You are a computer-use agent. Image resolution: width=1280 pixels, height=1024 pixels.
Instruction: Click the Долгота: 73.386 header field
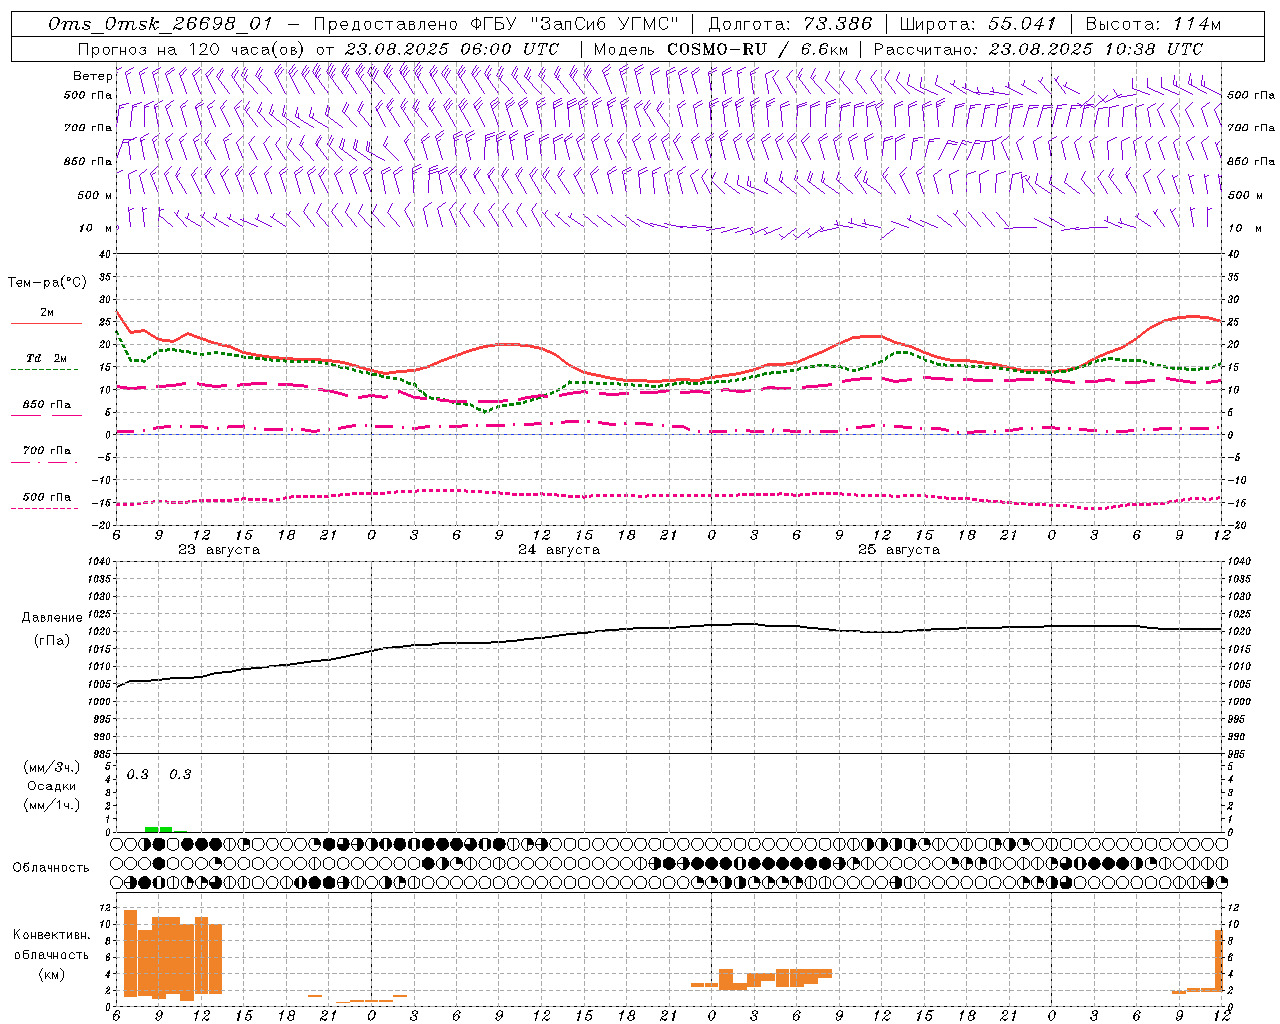[790, 25]
